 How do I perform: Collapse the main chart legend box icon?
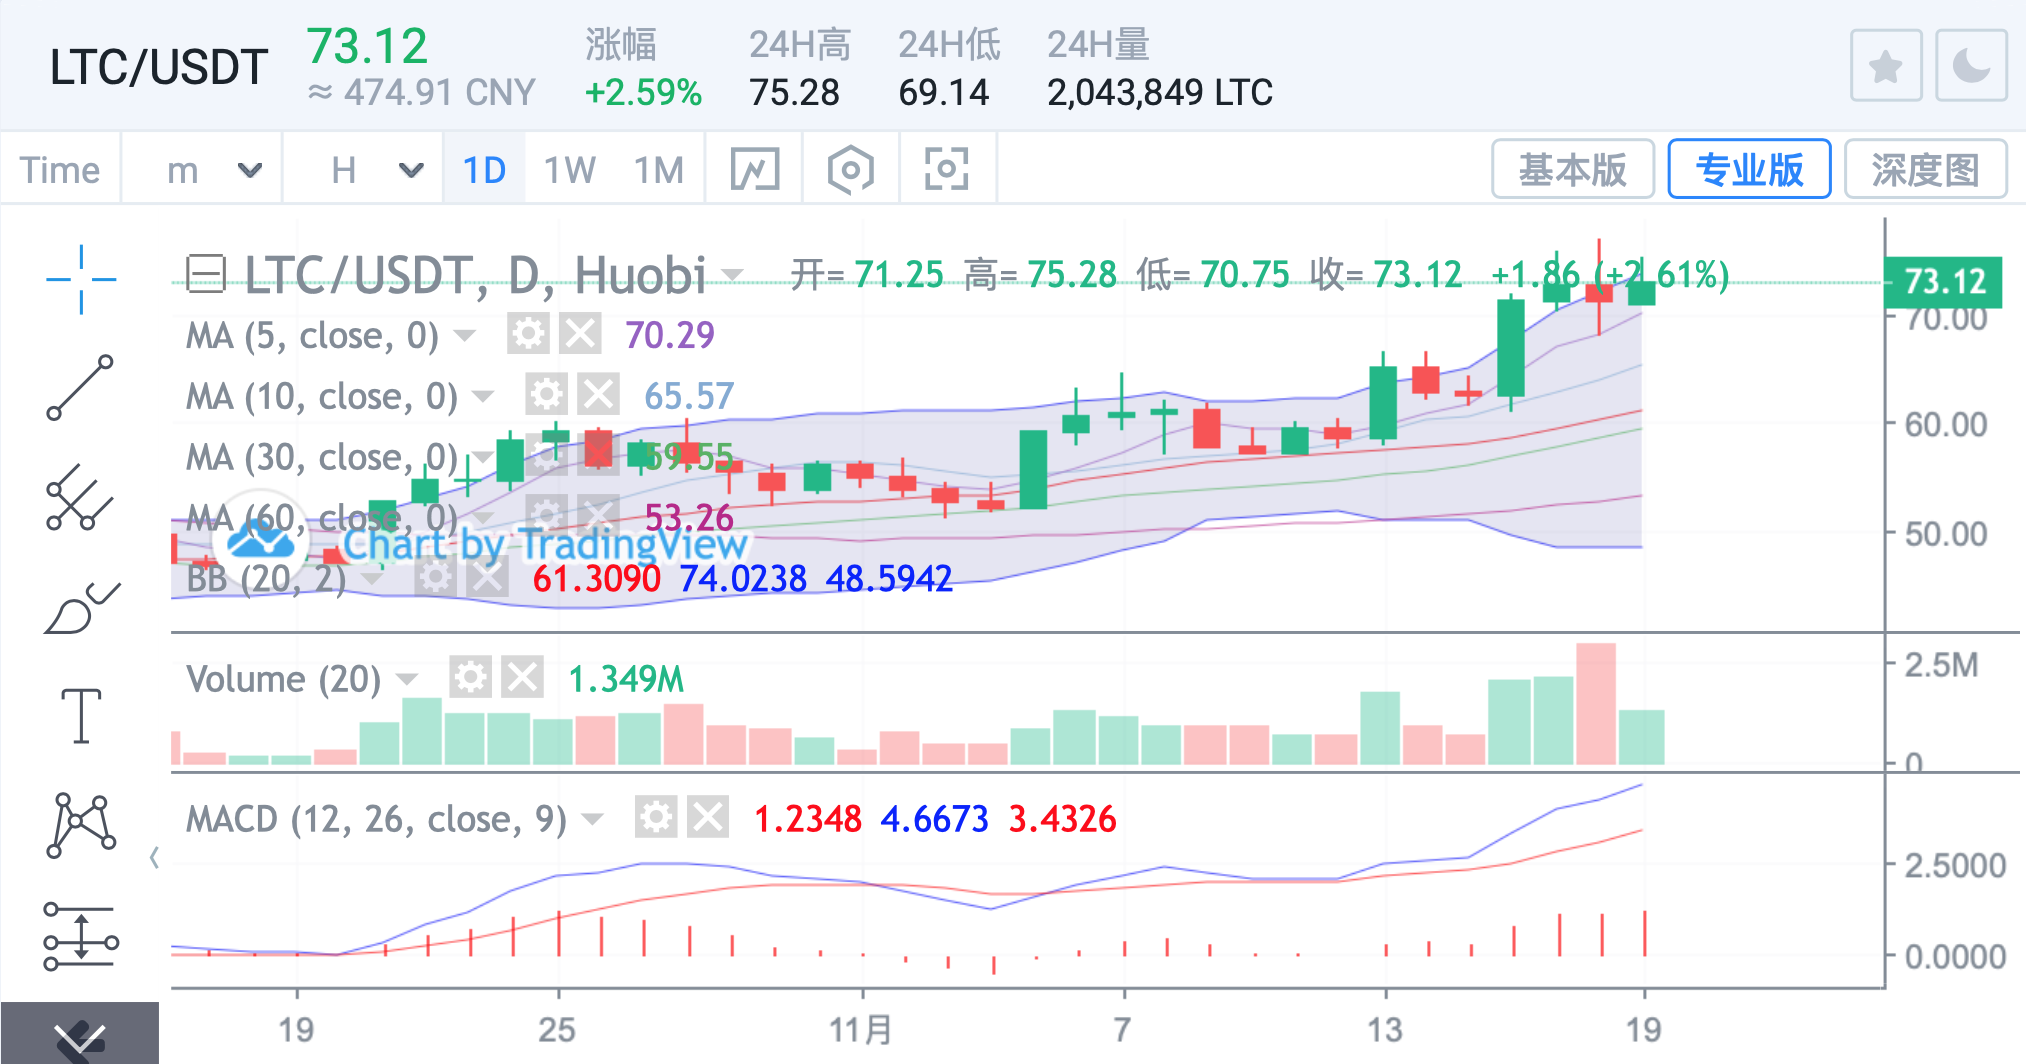pyautogui.click(x=206, y=273)
